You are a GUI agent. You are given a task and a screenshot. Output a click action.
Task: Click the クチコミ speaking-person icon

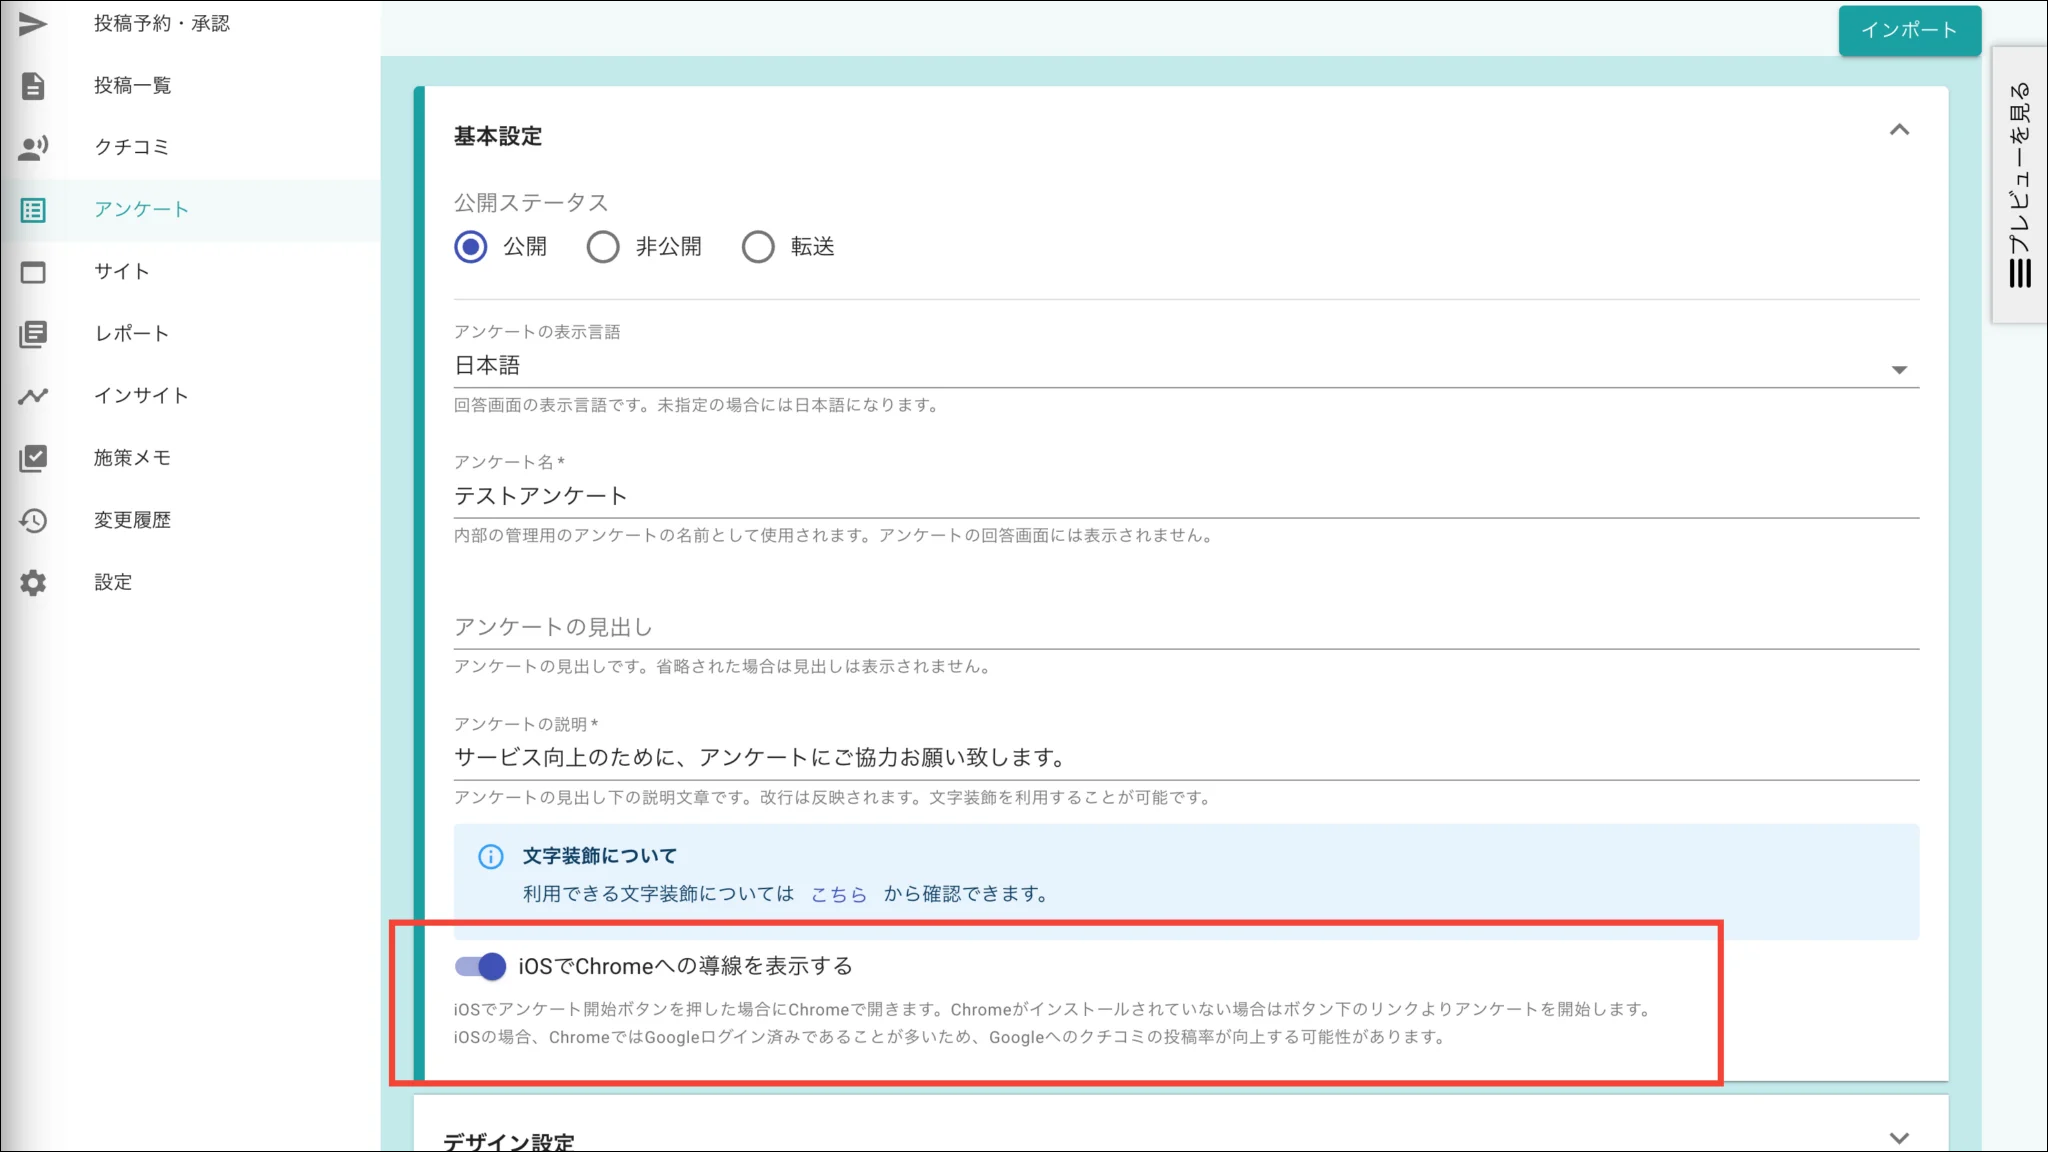pyautogui.click(x=33, y=148)
